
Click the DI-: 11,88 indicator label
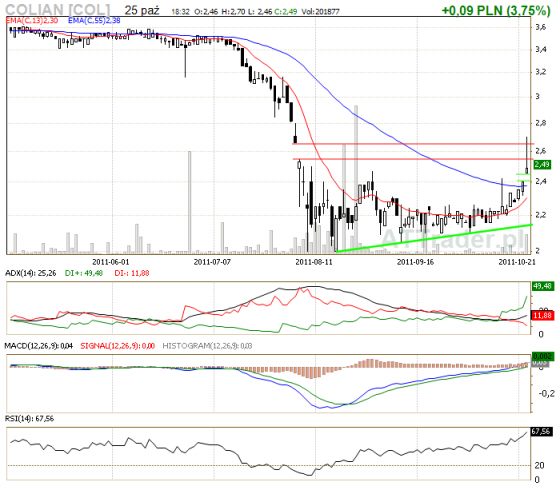point(132,273)
